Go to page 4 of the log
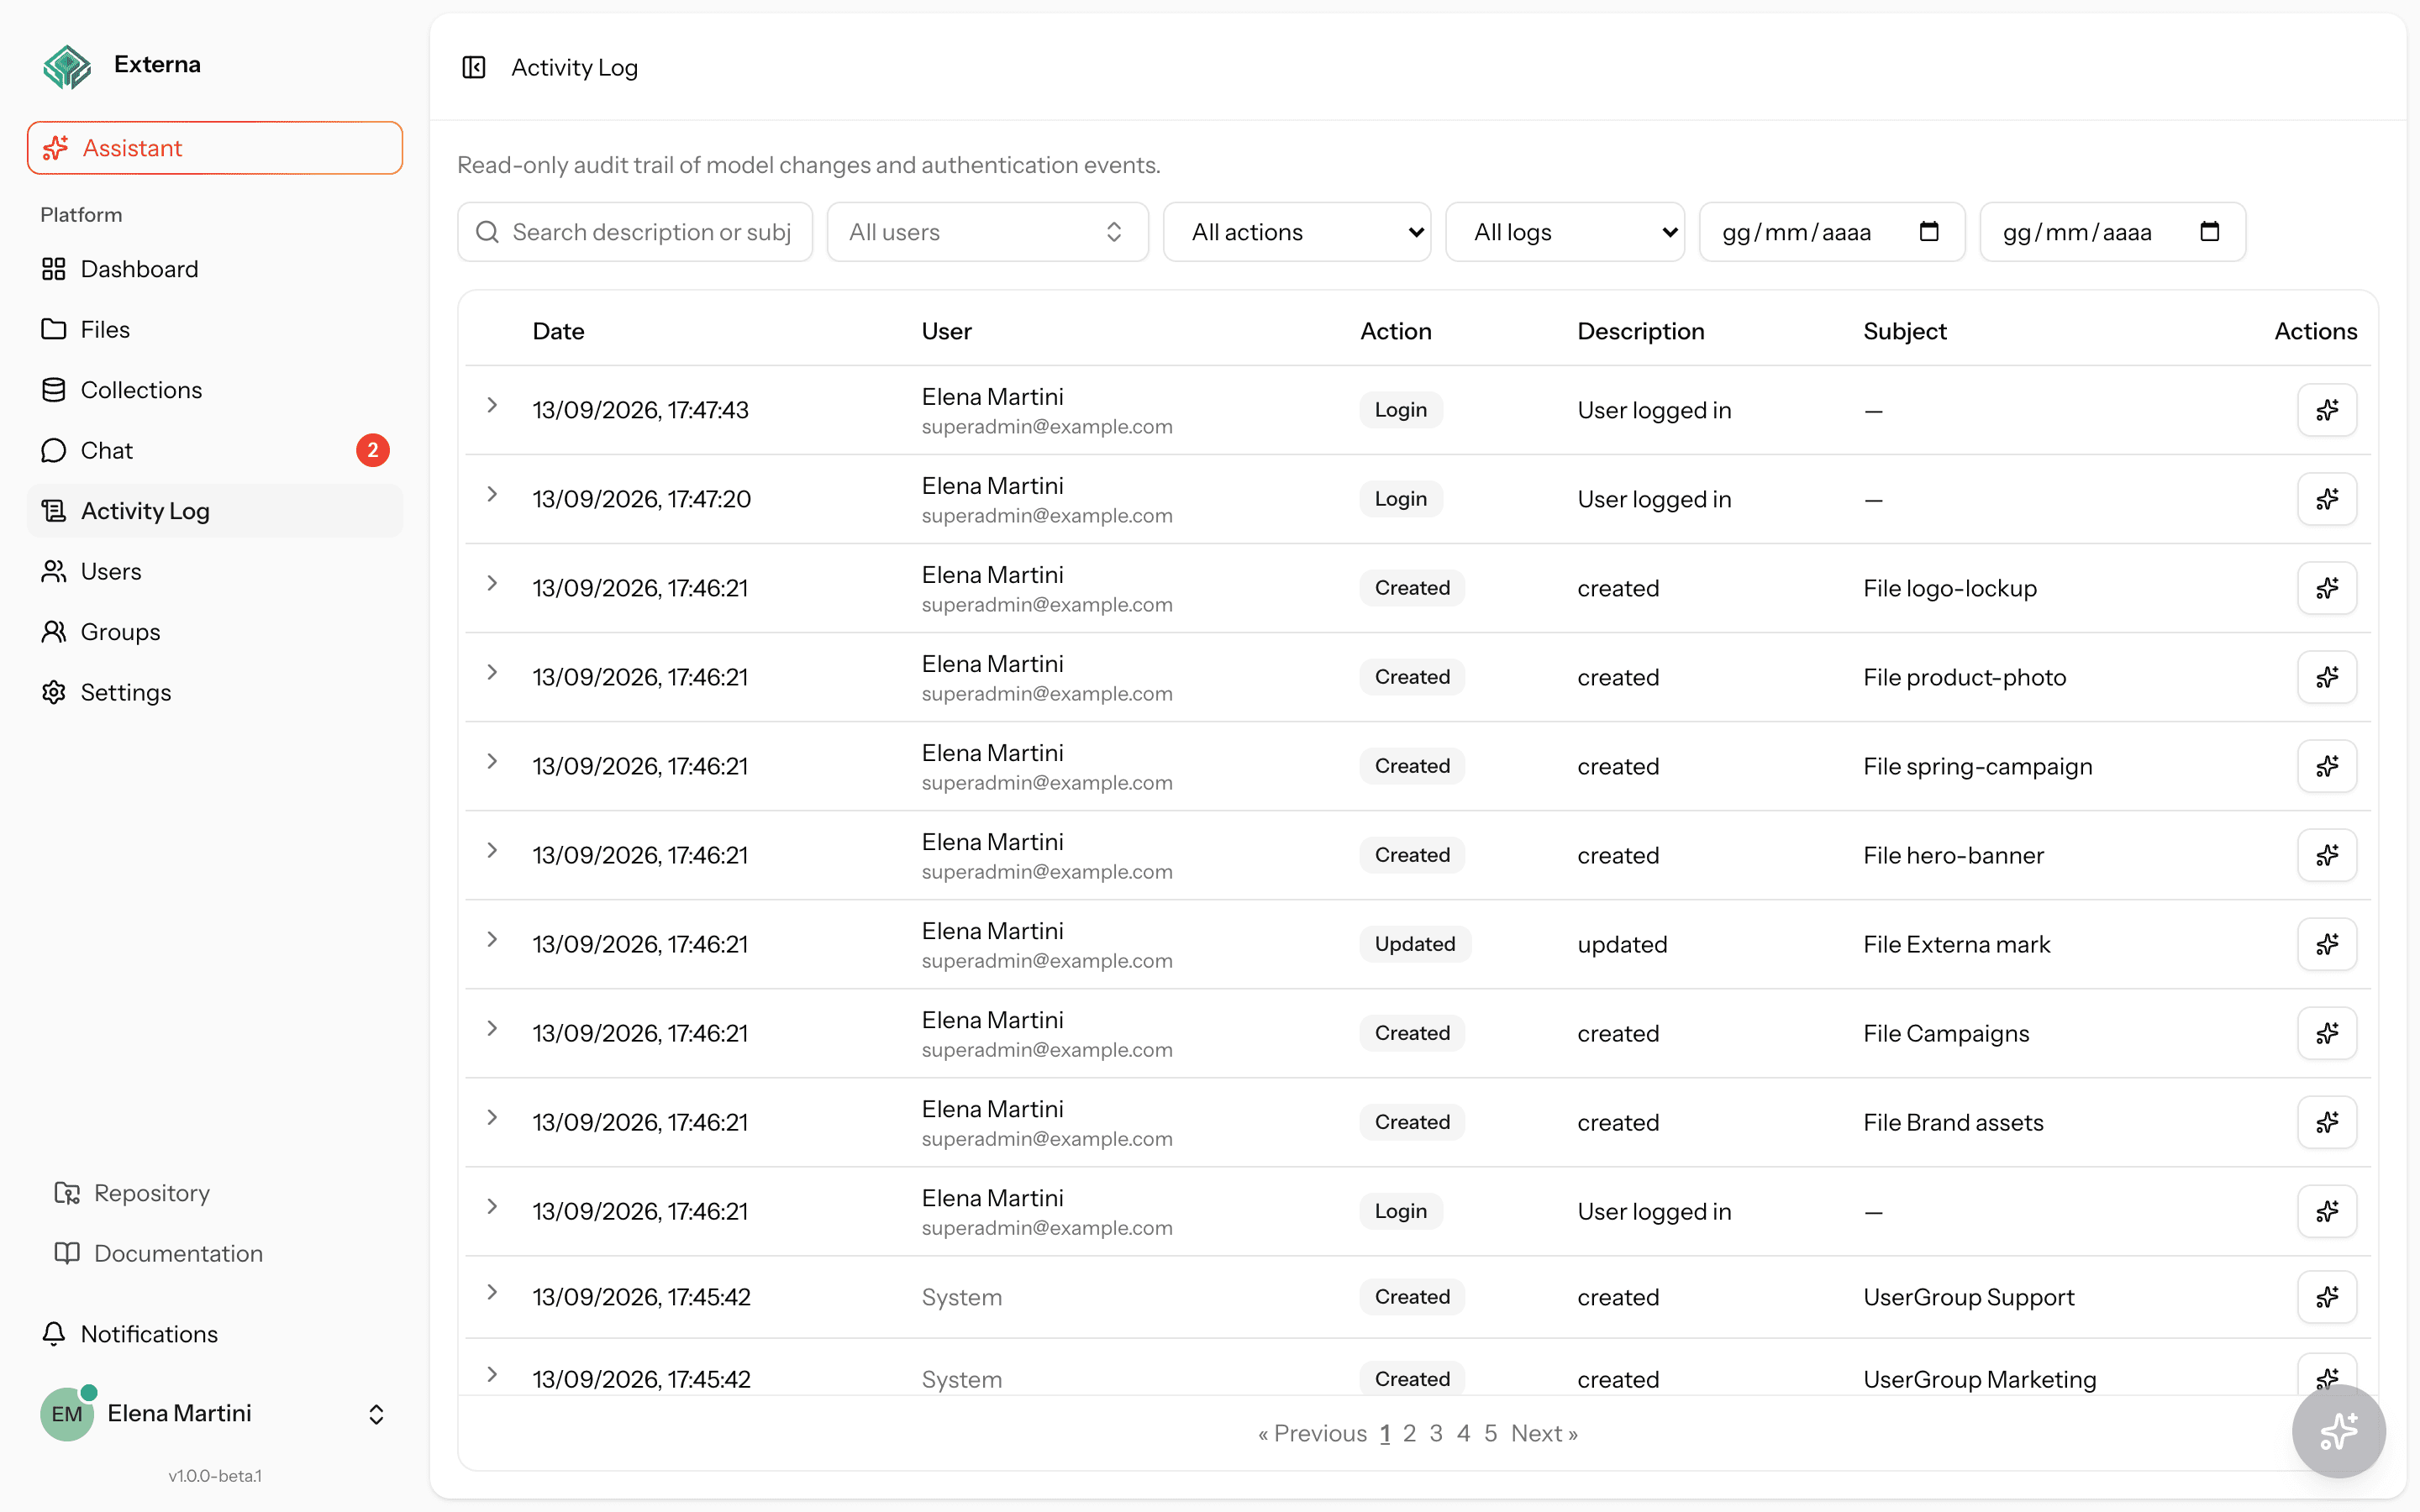Screen dimensions: 2420x1512 click(1464, 1433)
